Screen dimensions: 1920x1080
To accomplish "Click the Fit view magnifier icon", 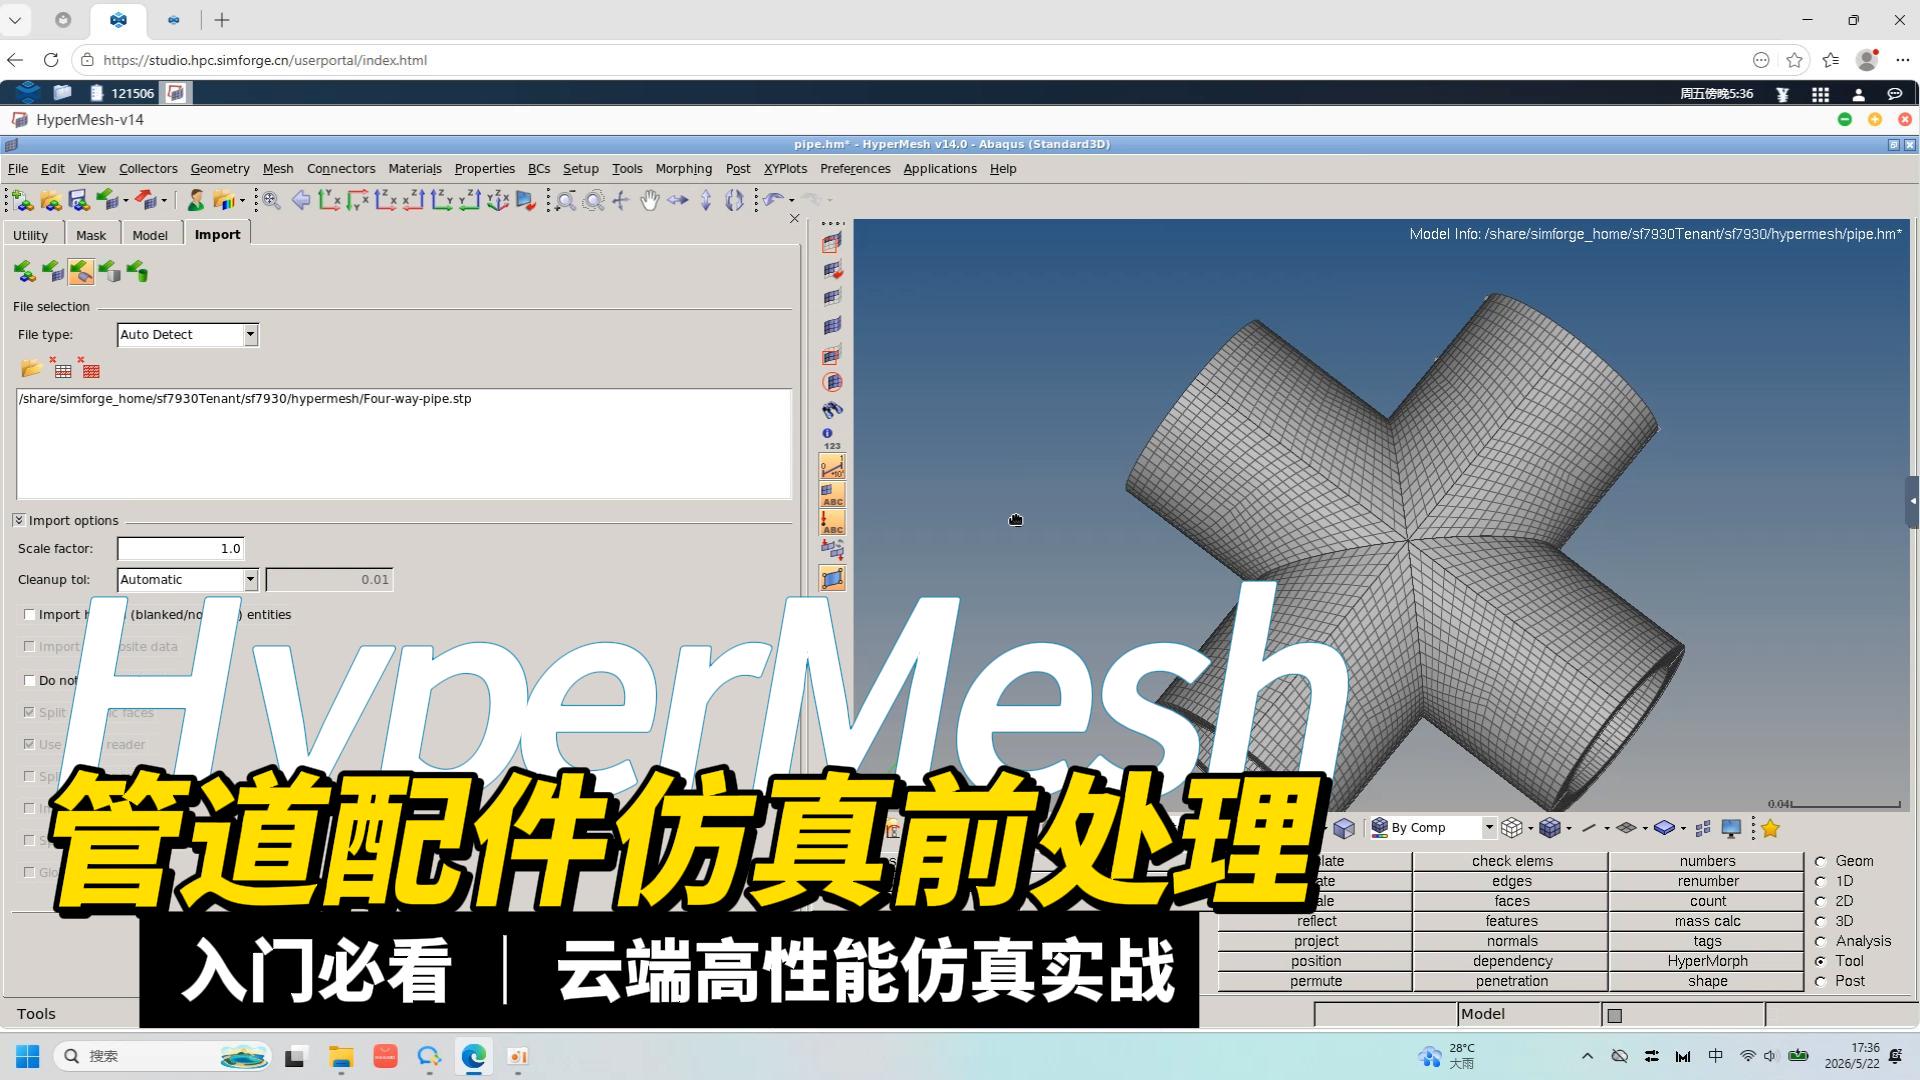I will [x=271, y=201].
